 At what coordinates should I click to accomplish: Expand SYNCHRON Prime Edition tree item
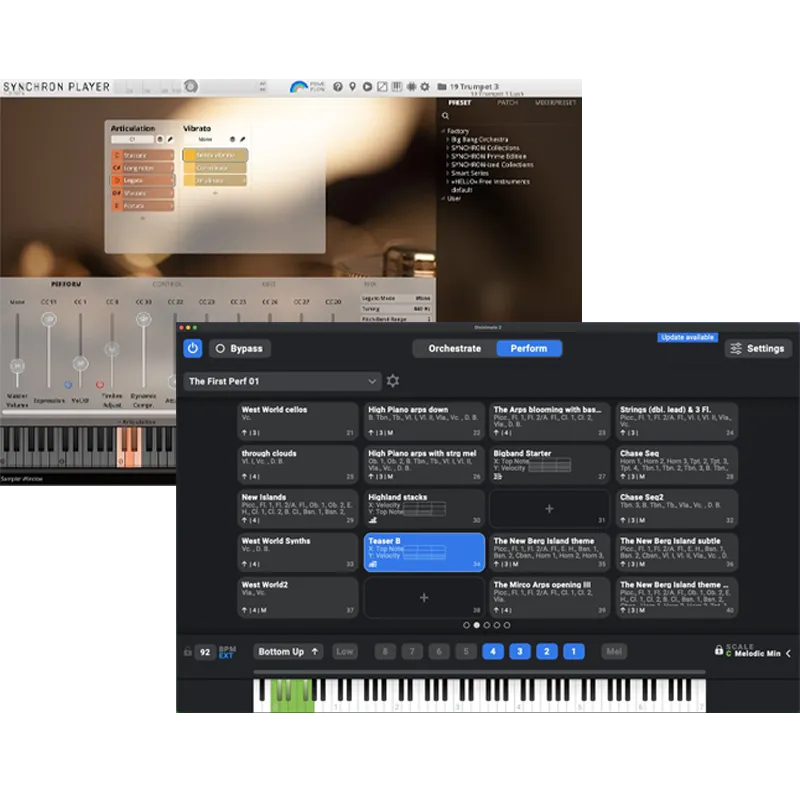click(x=448, y=156)
